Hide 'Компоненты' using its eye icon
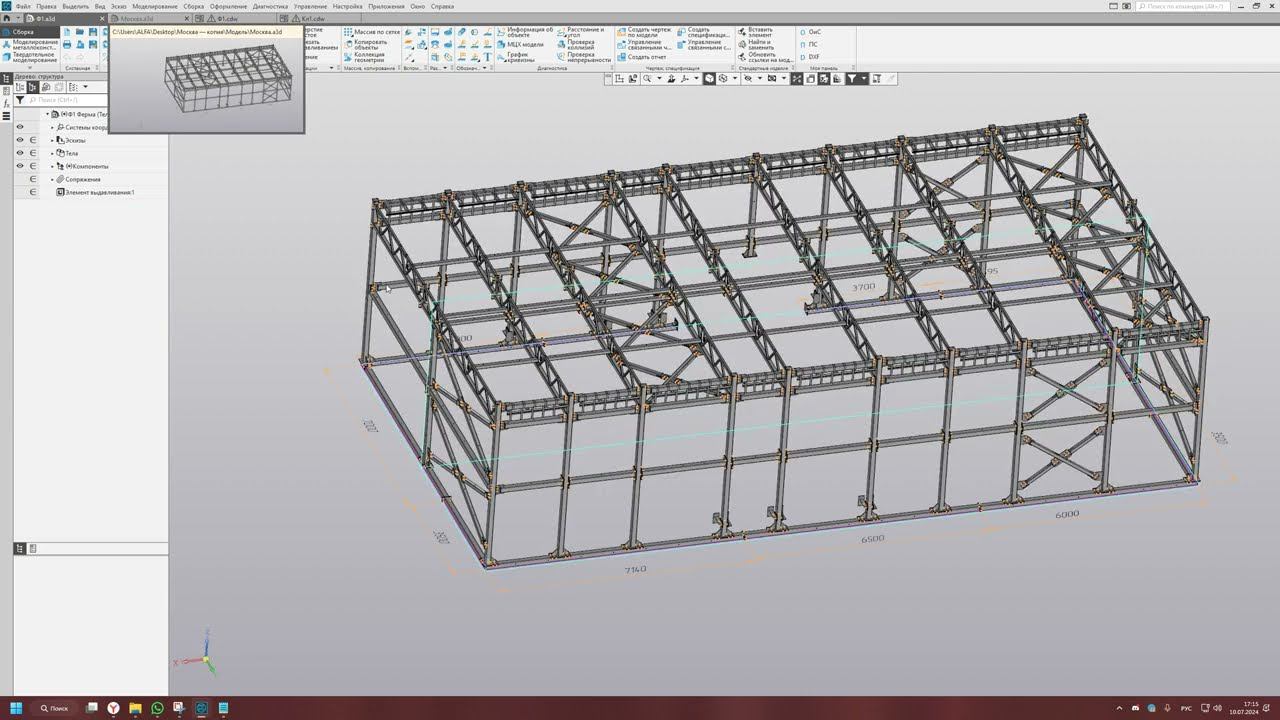Viewport: 1280px width, 720px height. coord(19,166)
